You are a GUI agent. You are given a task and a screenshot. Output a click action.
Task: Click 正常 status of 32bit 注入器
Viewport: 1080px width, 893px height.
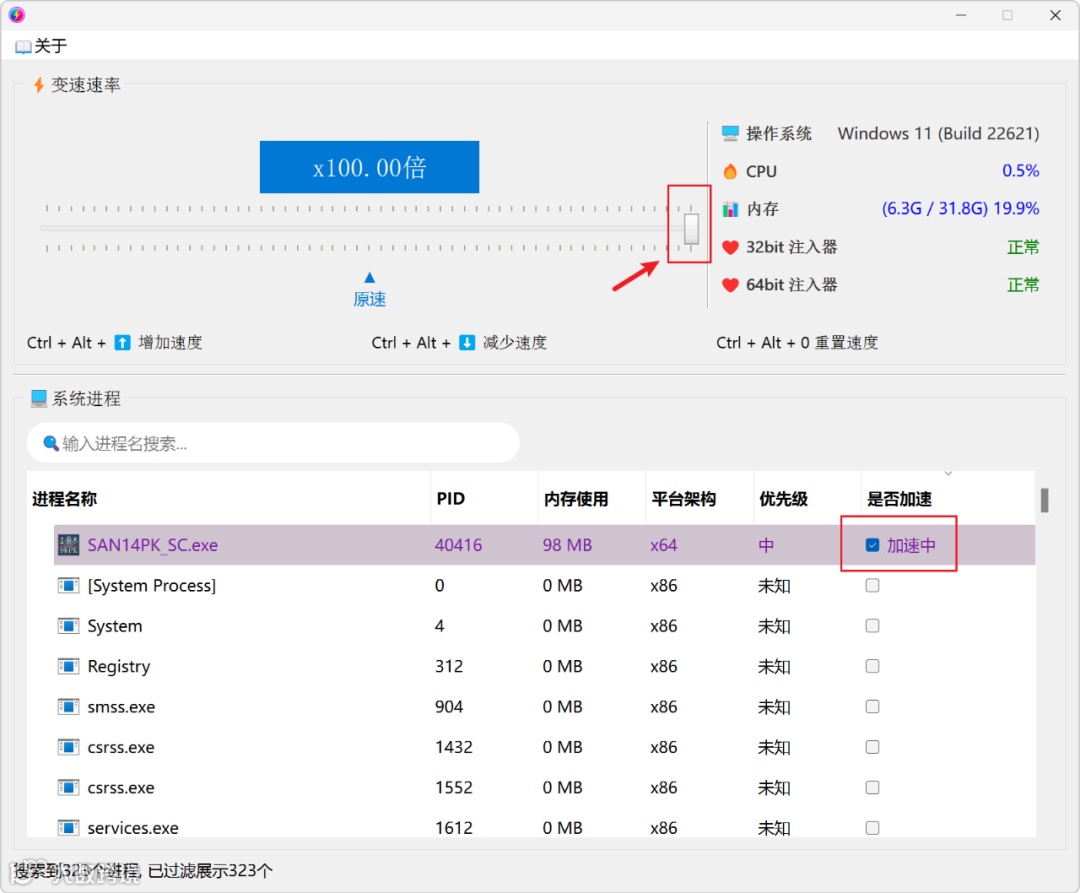click(1023, 247)
